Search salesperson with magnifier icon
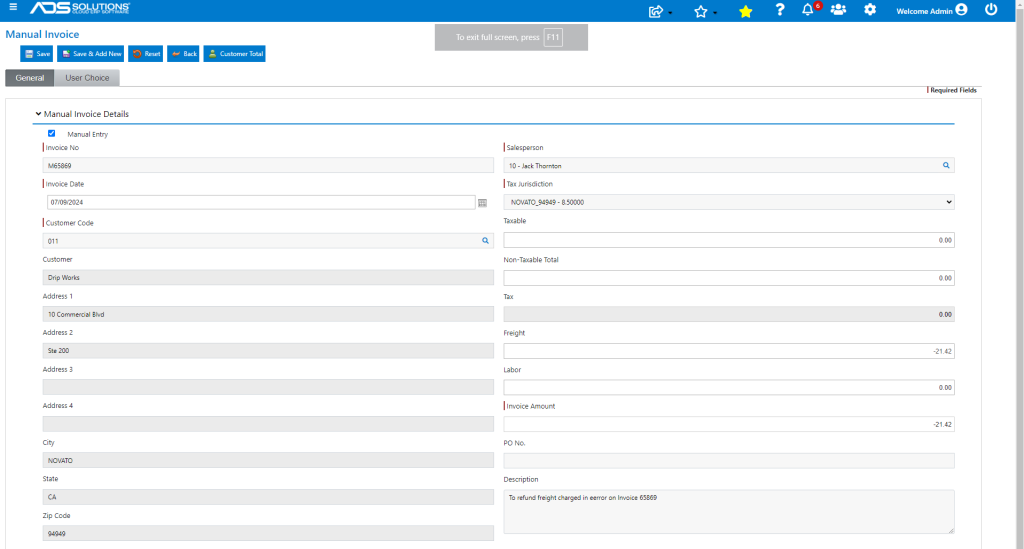1024x549 pixels. [946, 165]
